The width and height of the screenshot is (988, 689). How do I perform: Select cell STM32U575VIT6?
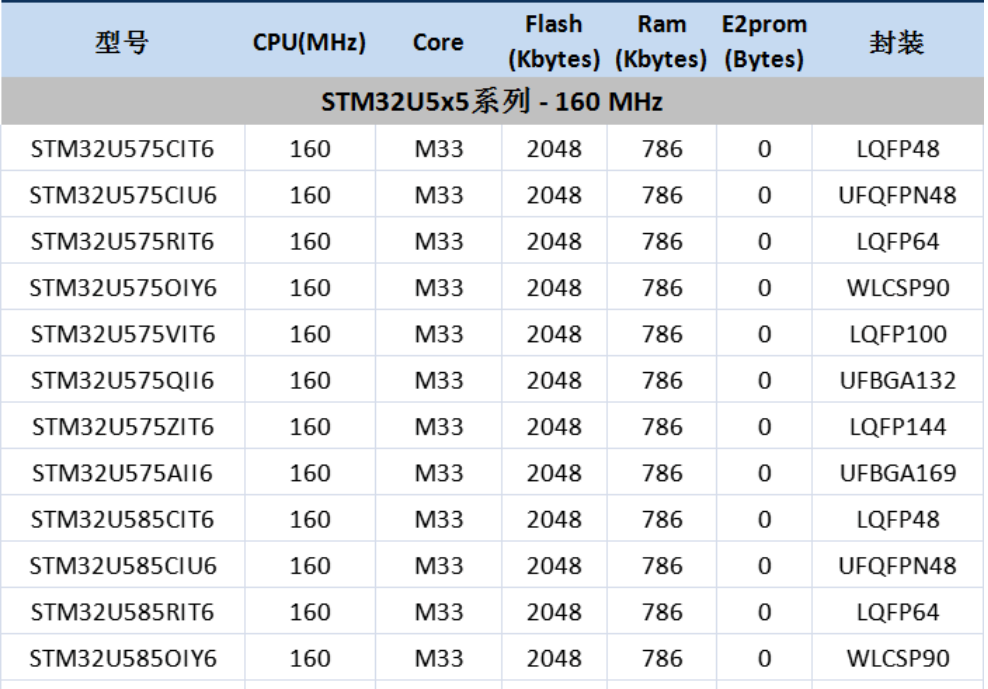[x=122, y=334]
